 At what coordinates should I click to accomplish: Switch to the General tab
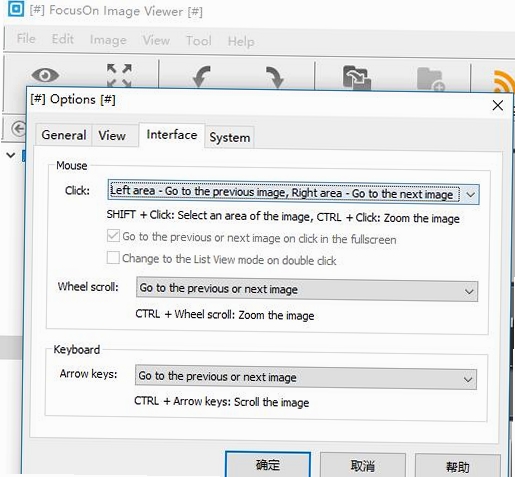[64, 135]
